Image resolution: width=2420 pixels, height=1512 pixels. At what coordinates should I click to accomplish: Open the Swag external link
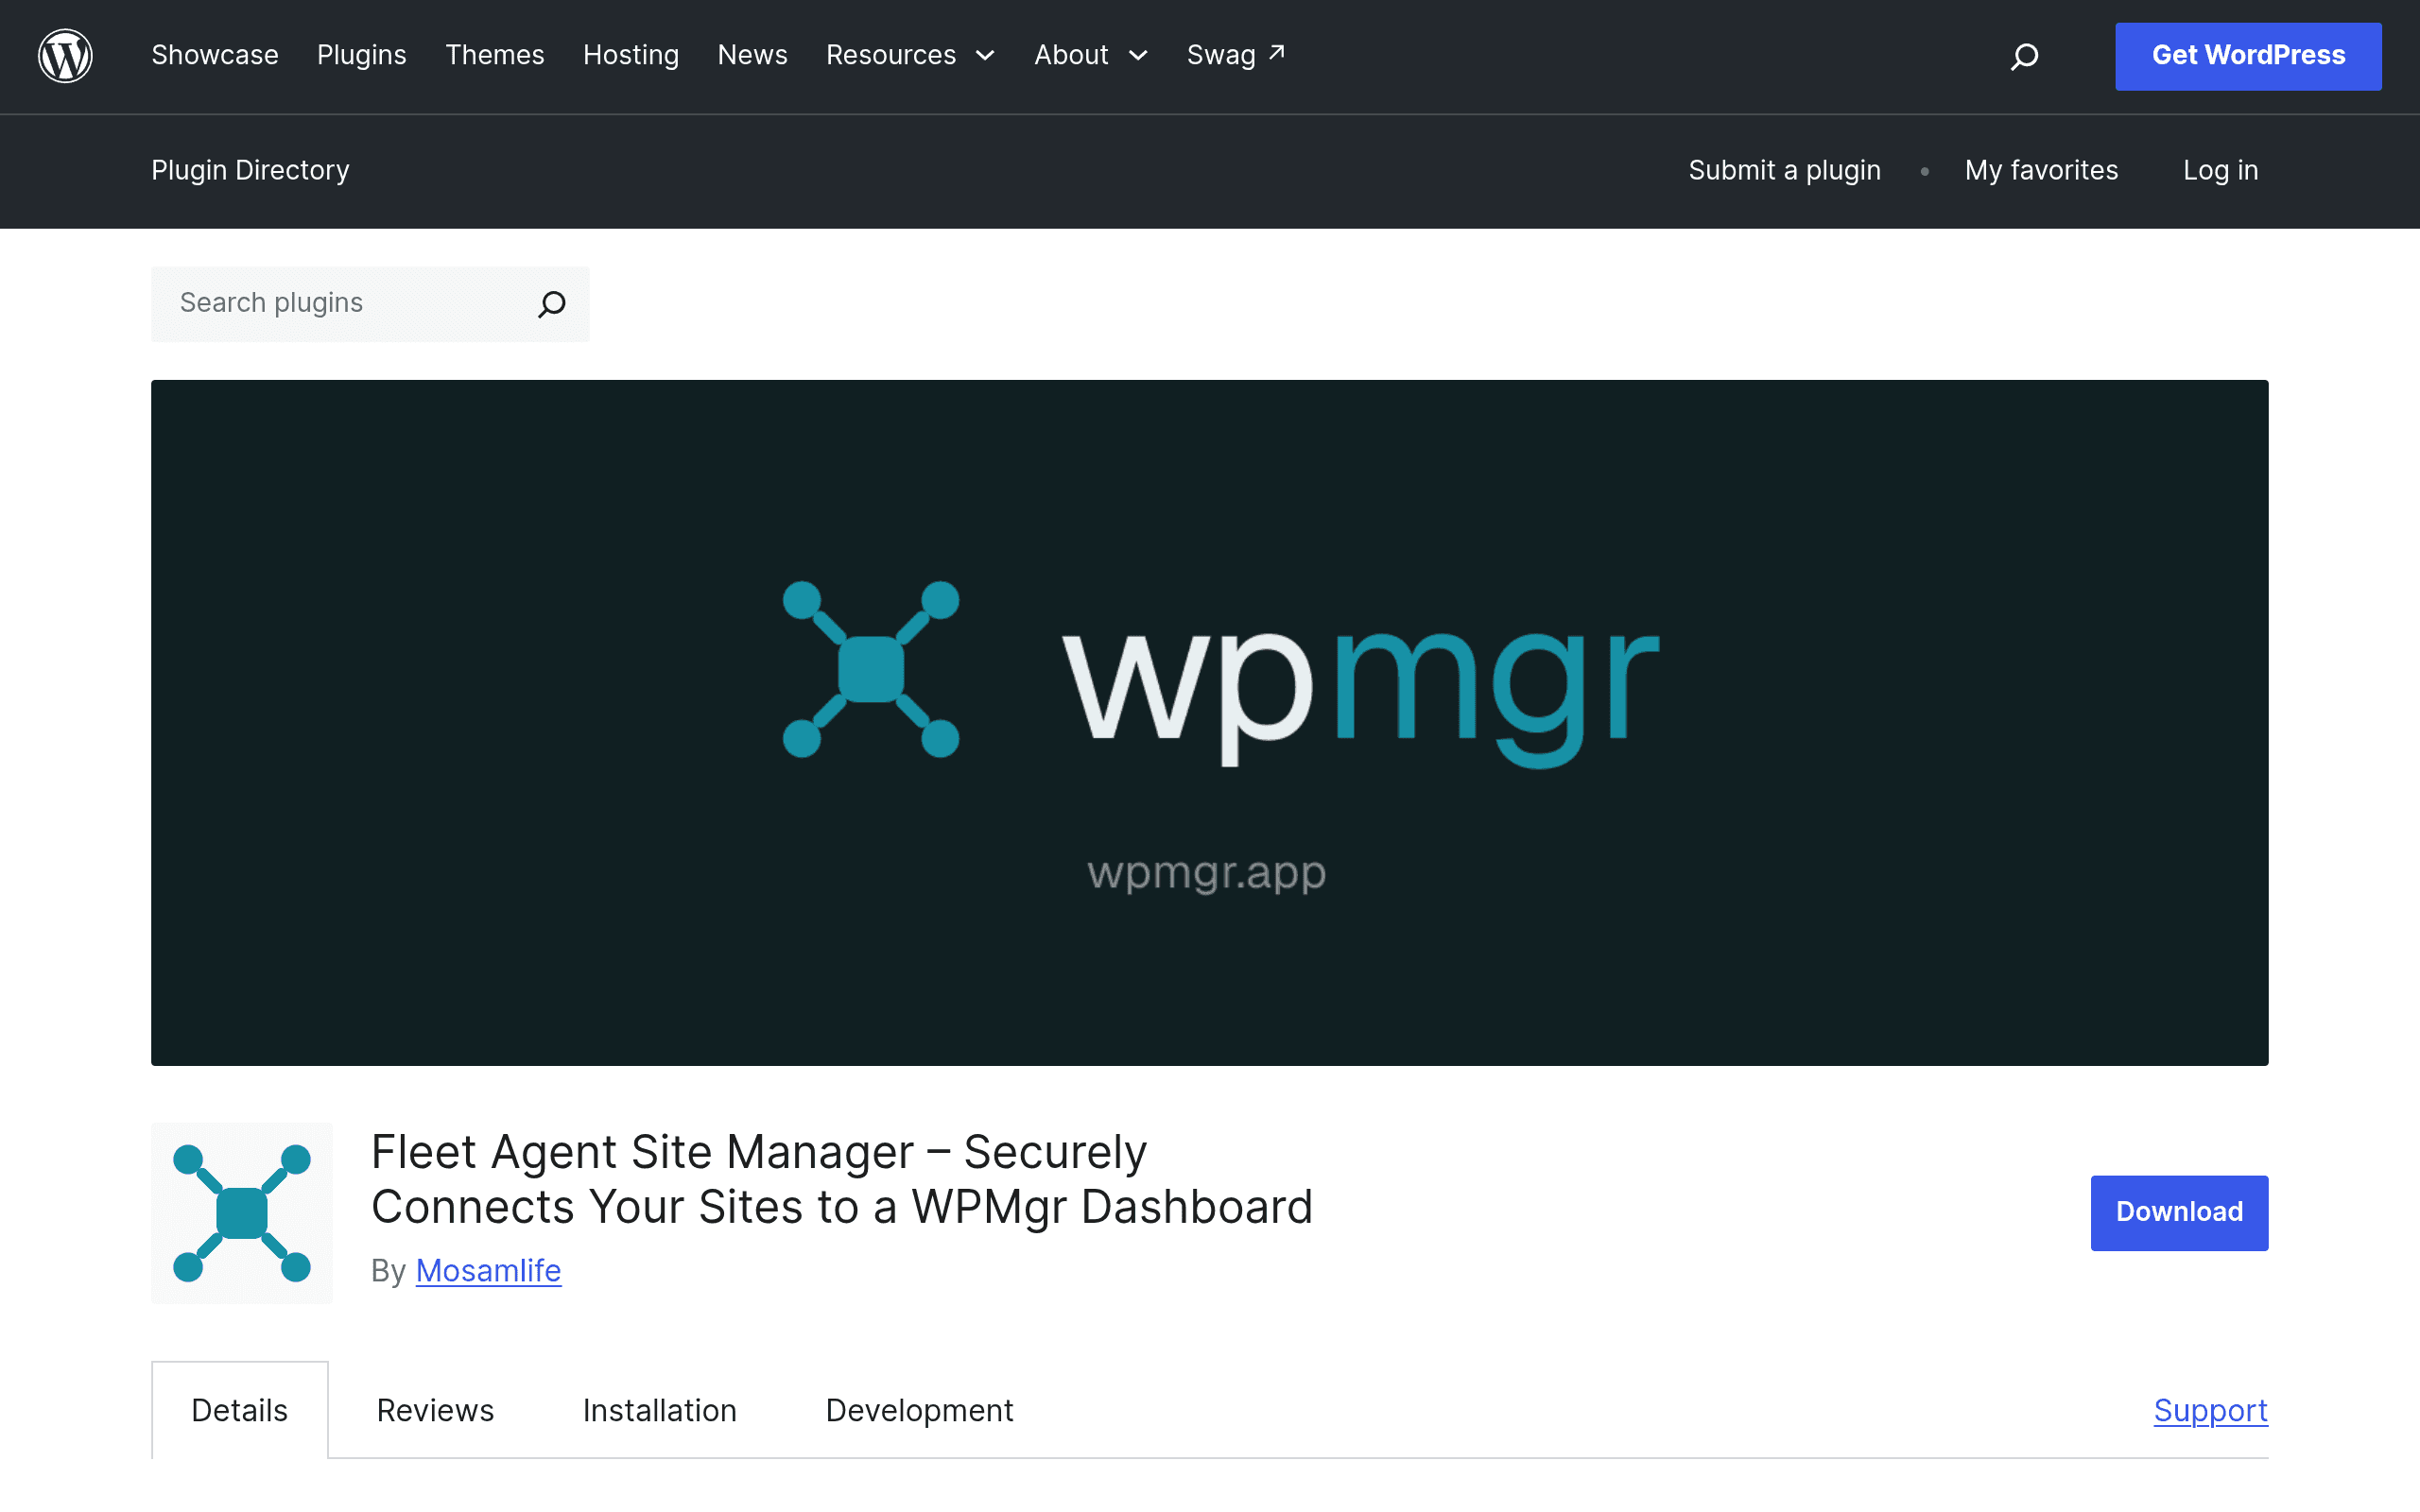[1235, 55]
